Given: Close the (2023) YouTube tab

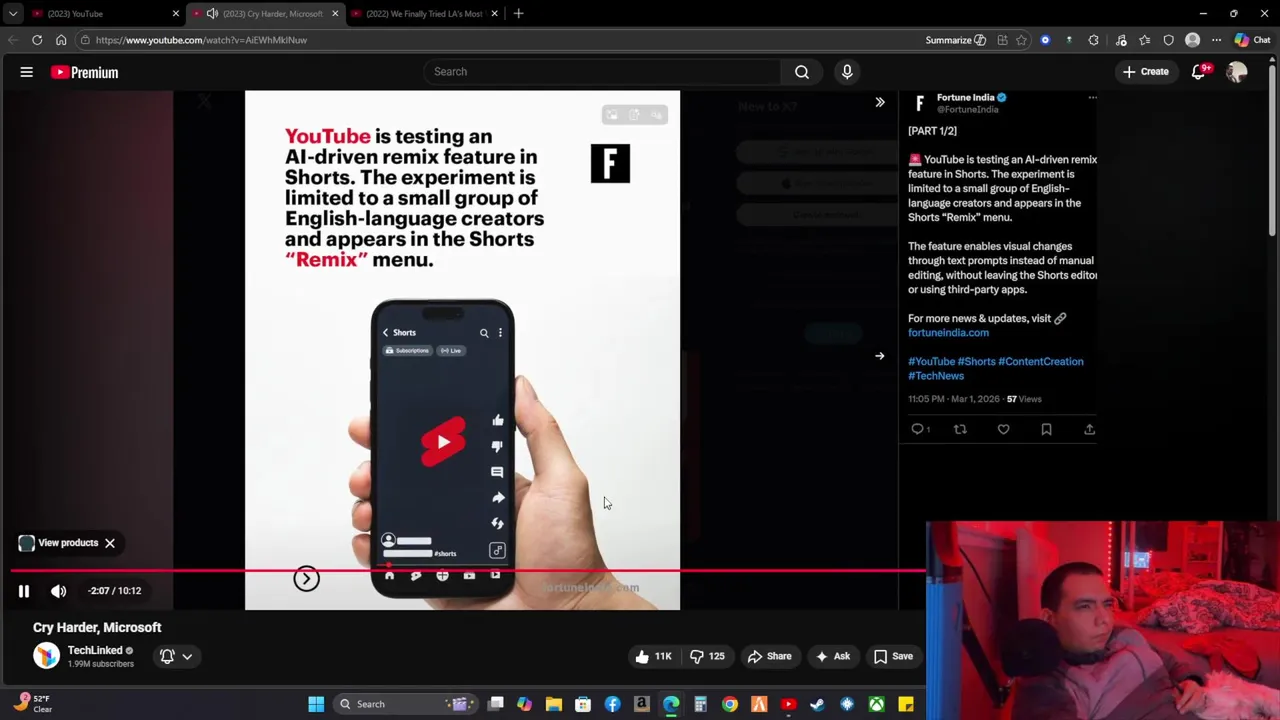Looking at the screenshot, I should coord(176,14).
